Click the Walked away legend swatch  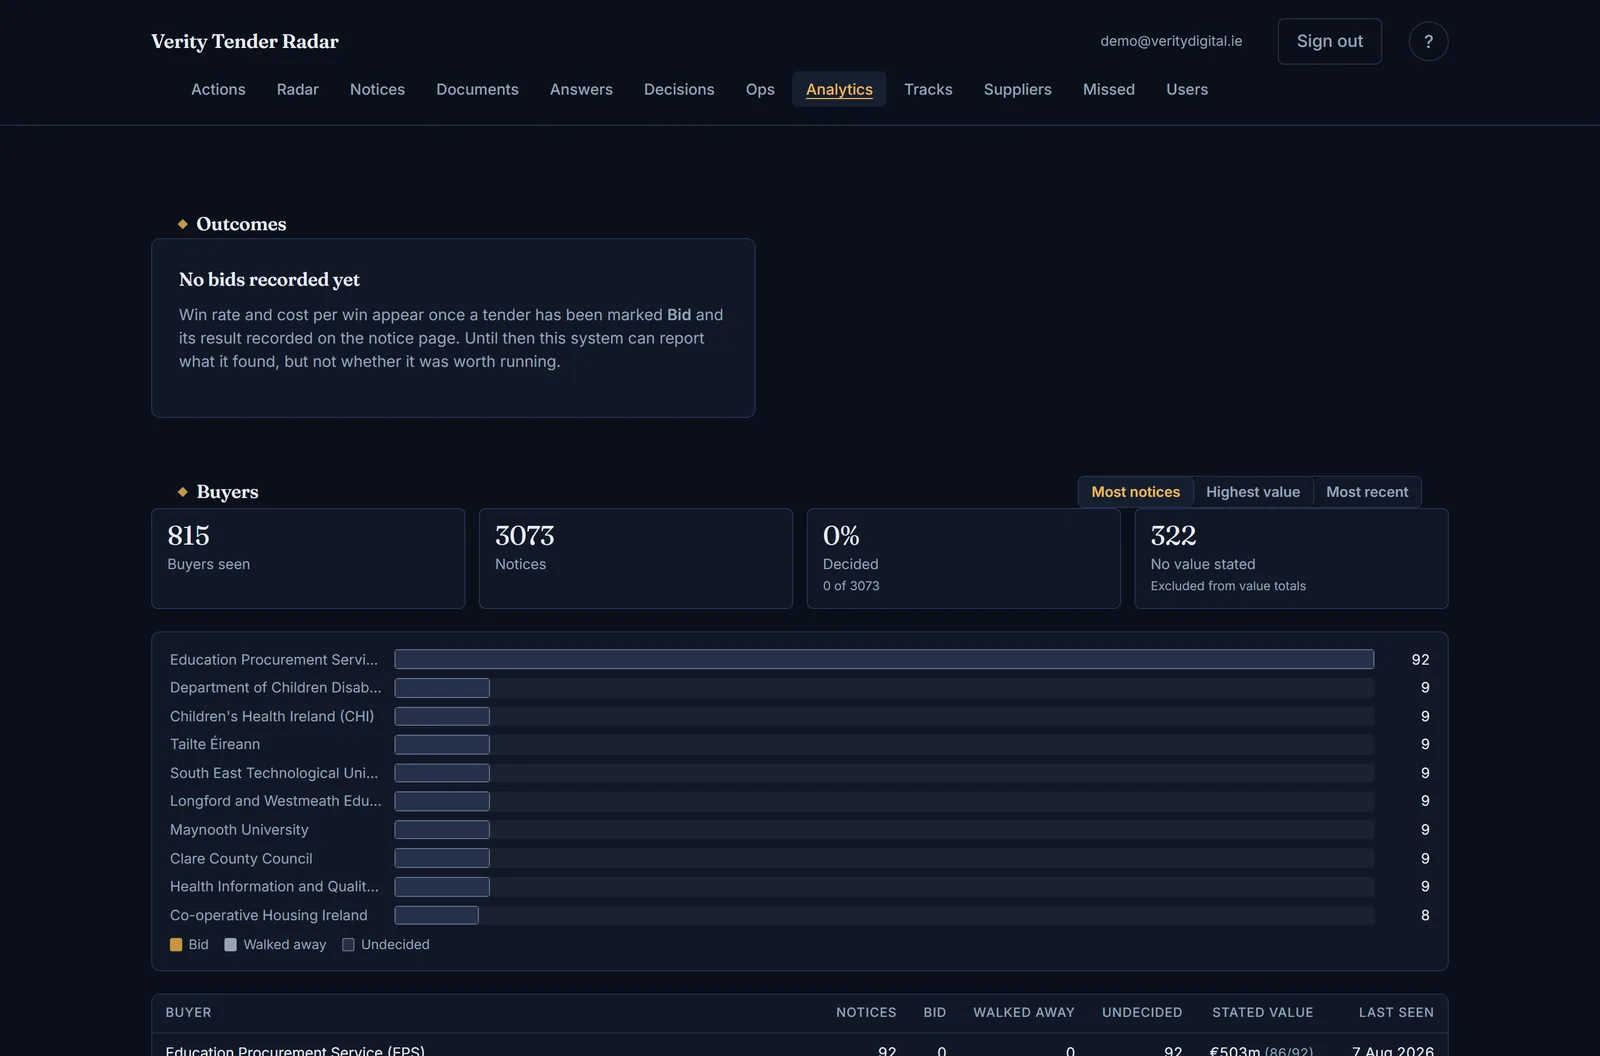[231, 945]
